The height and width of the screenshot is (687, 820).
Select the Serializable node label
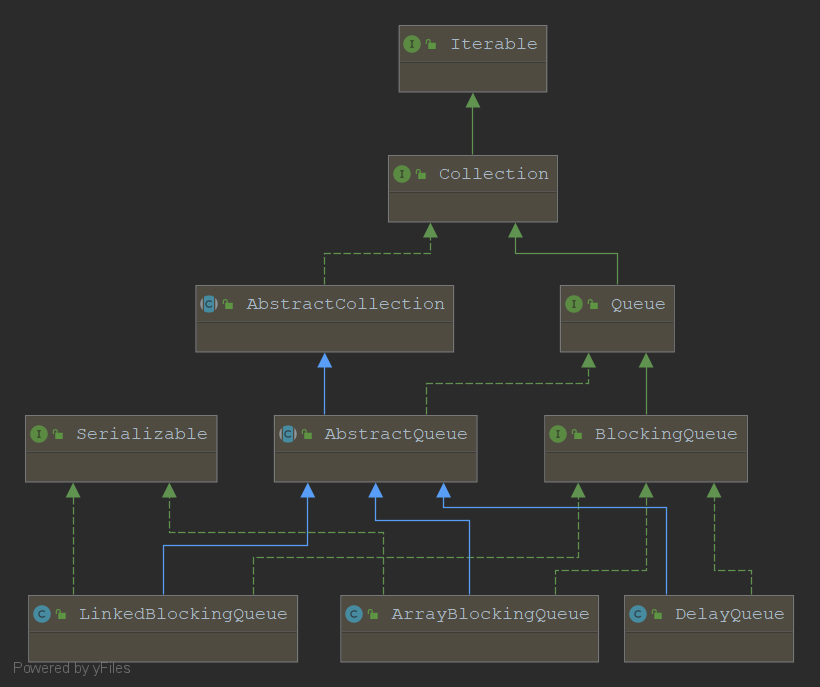tap(142, 434)
